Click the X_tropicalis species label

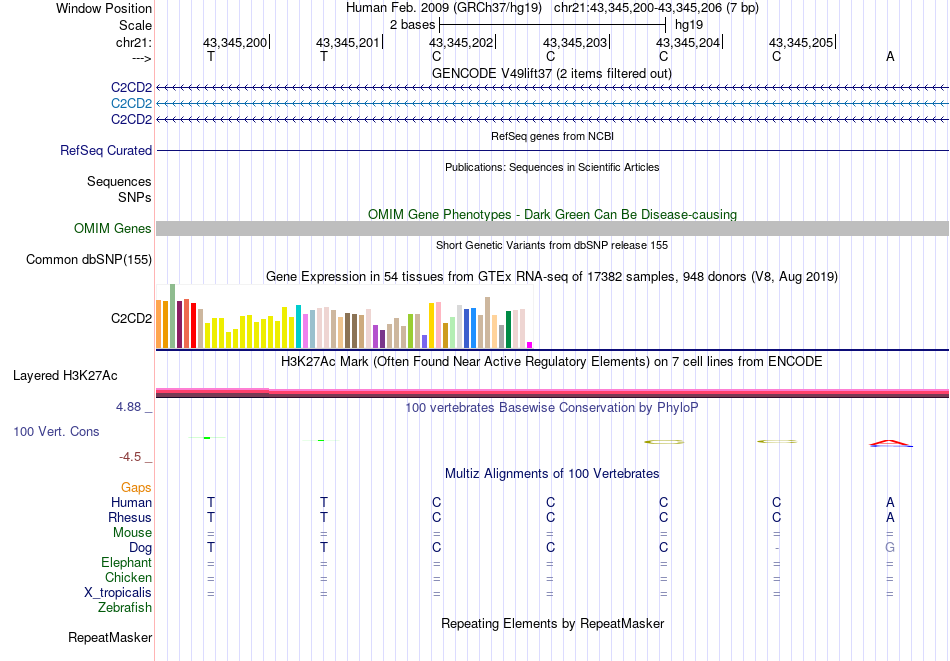click(x=118, y=593)
